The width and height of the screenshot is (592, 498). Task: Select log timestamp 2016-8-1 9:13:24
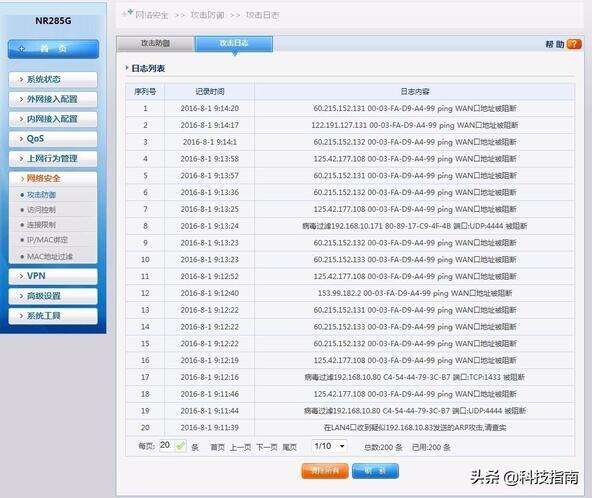(210, 226)
